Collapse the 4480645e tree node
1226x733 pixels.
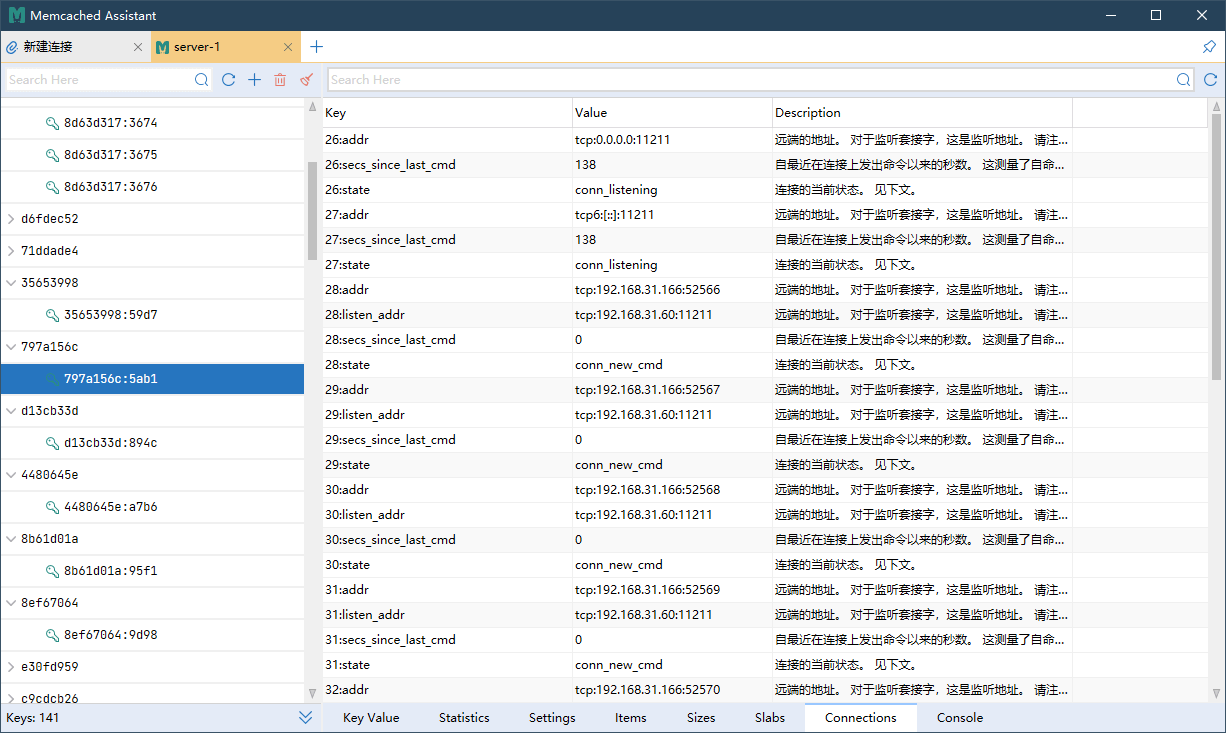pyautogui.click(x=10, y=475)
